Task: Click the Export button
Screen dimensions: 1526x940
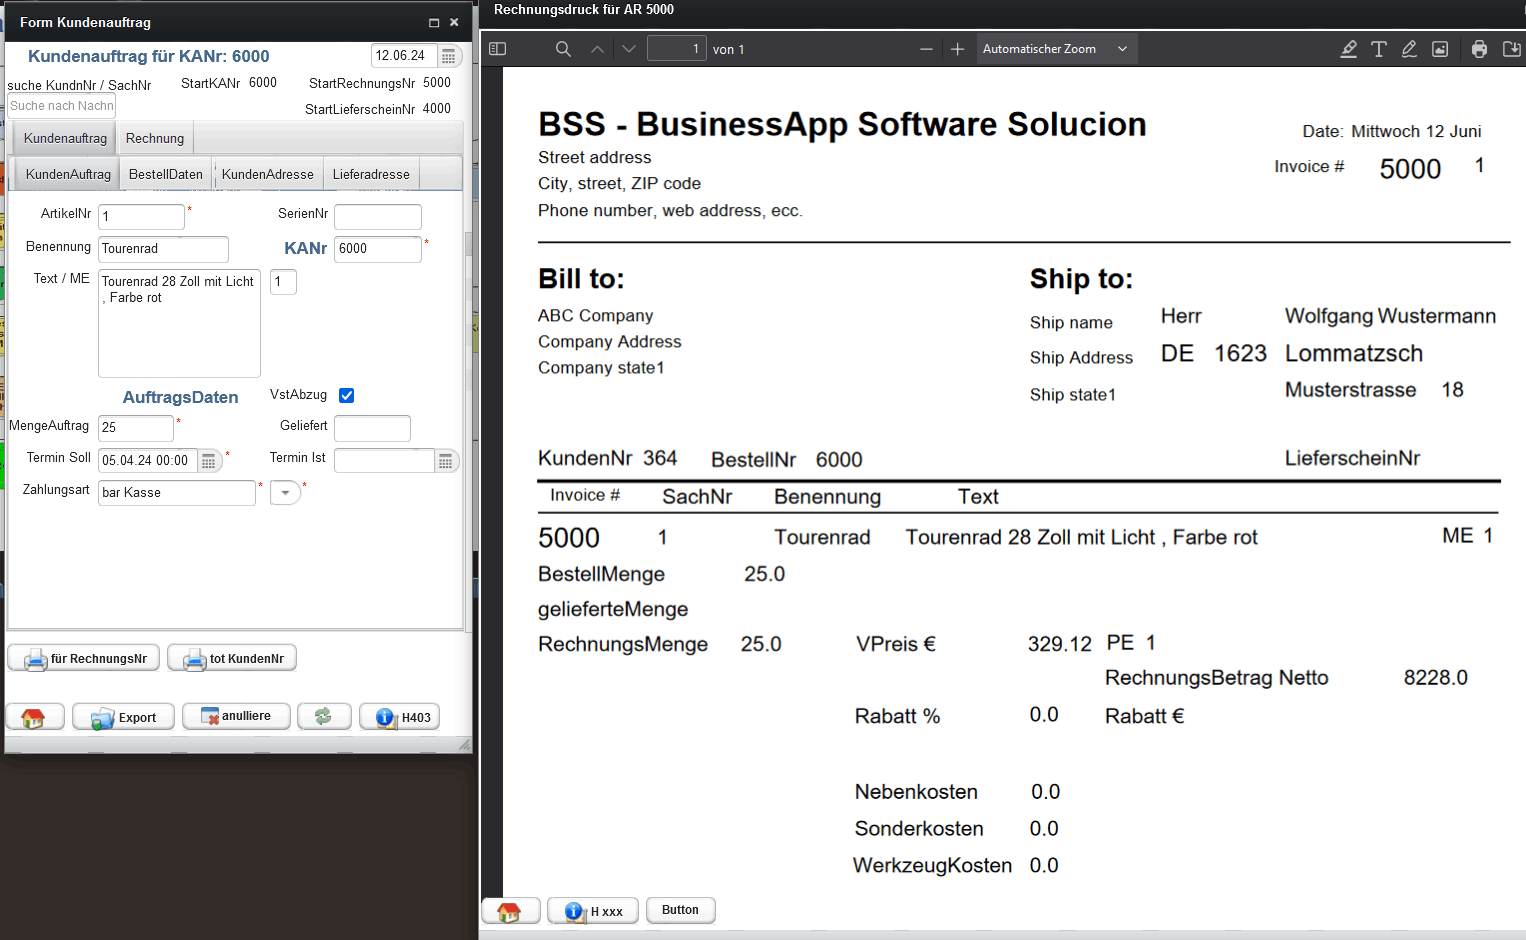Action: point(123,717)
